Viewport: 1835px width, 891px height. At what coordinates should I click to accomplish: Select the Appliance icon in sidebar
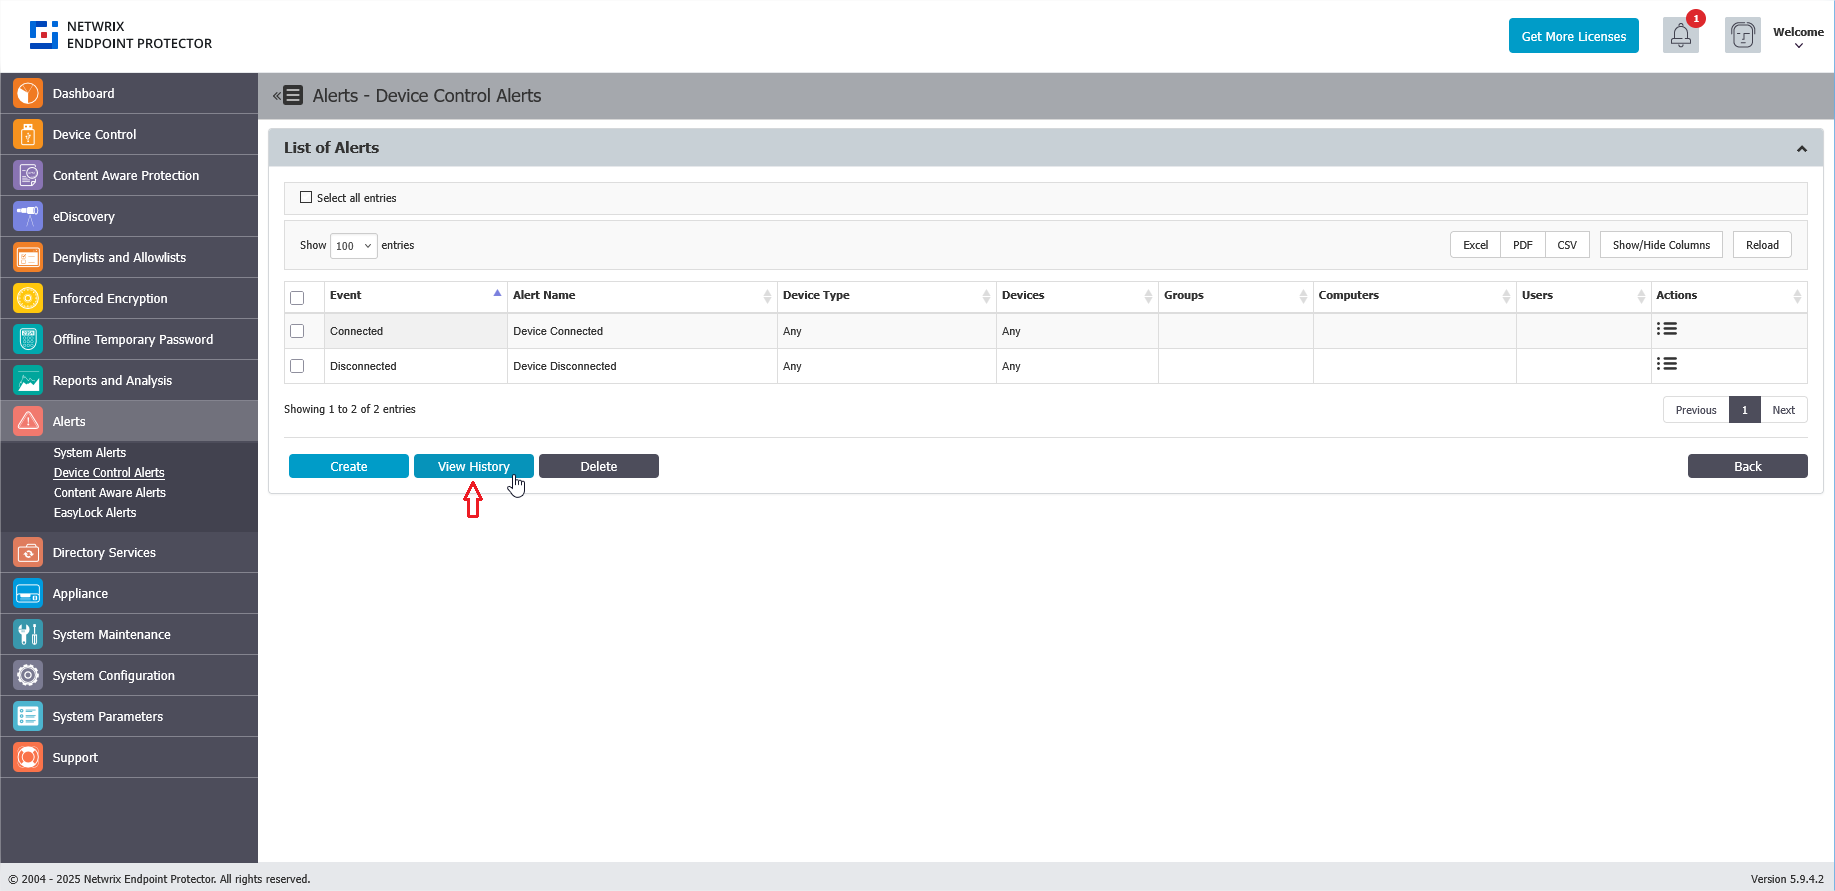click(x=28, y=593)
